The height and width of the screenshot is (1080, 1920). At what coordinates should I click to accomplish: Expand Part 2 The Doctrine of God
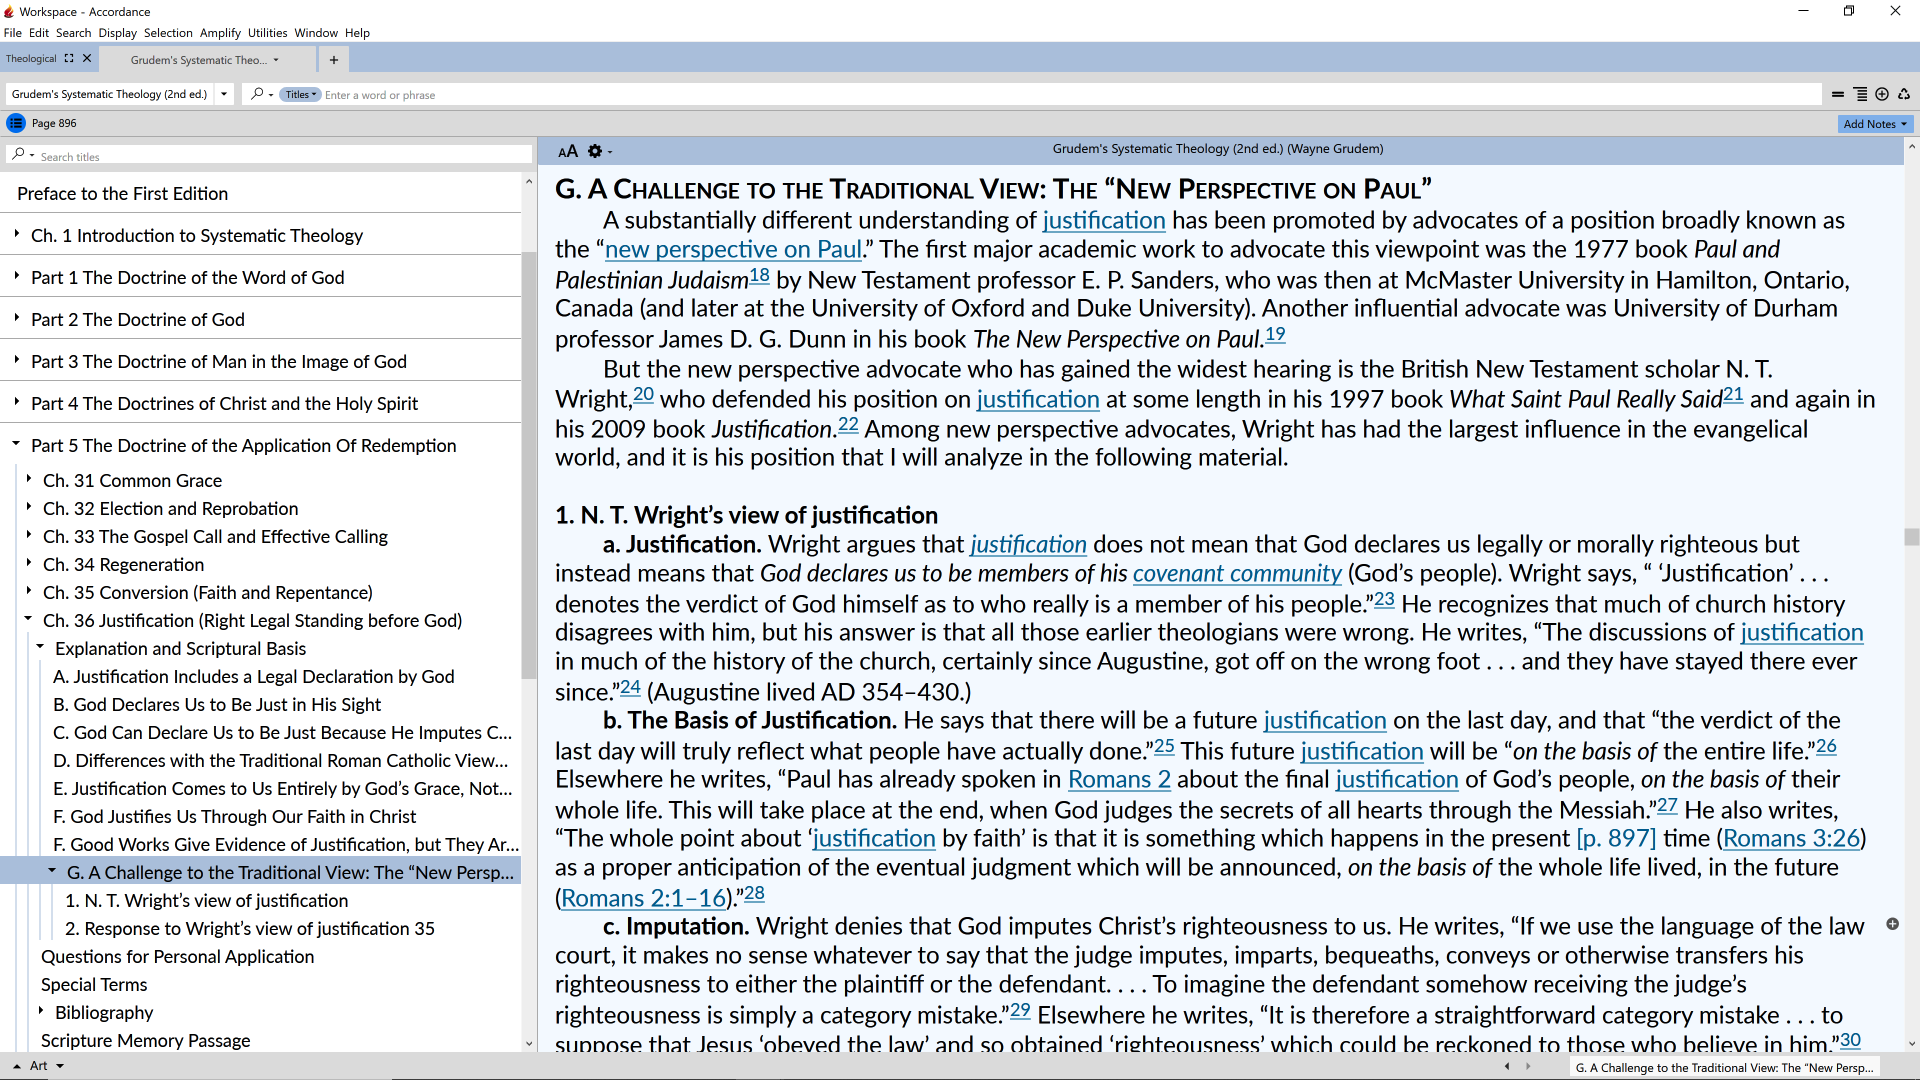(17, 318)
